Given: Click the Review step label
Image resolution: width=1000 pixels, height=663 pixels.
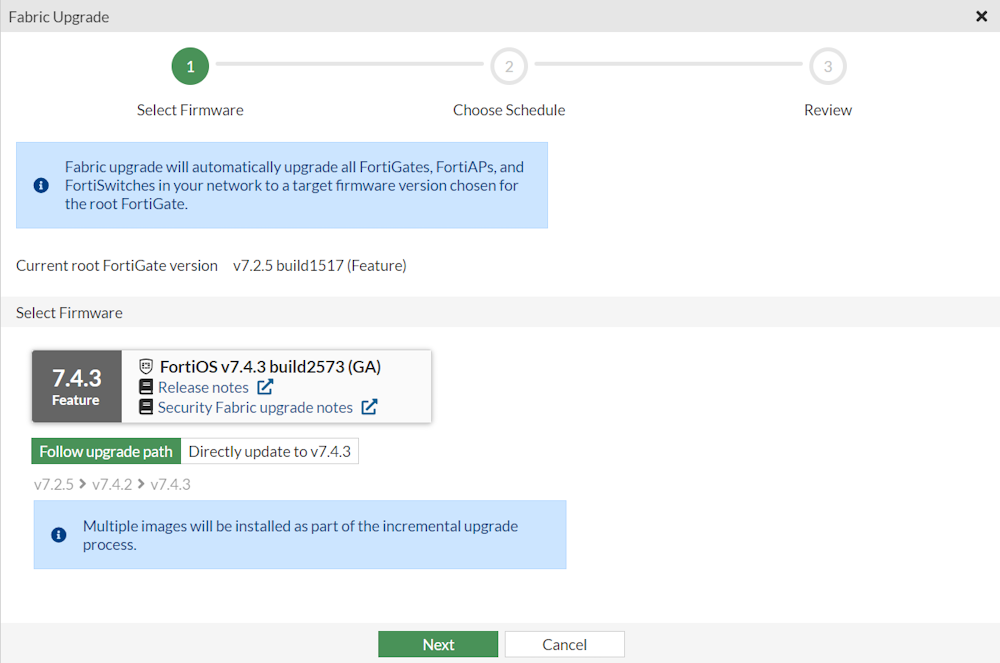Looking at the screenshot, I should pos(828,110).
